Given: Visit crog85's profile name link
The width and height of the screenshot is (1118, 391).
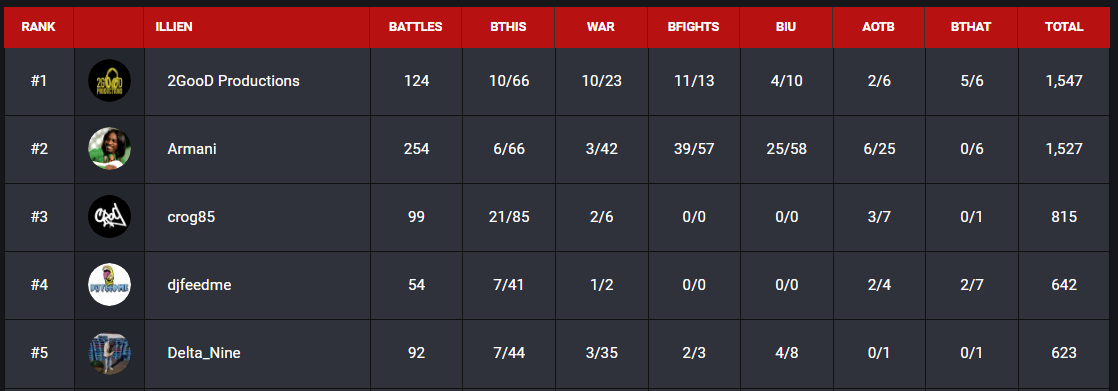Looking at the screenshot, I should 191,217.
